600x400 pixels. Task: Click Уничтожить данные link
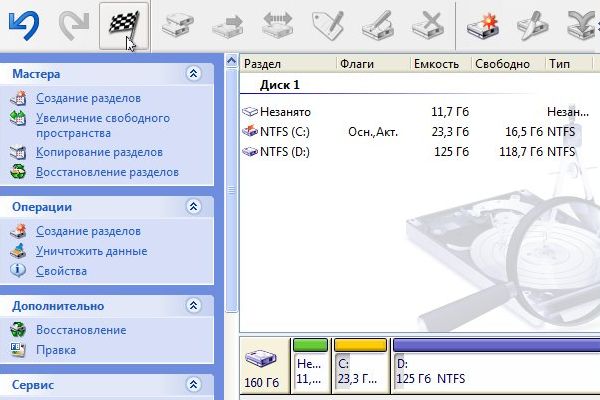[92, 251]
